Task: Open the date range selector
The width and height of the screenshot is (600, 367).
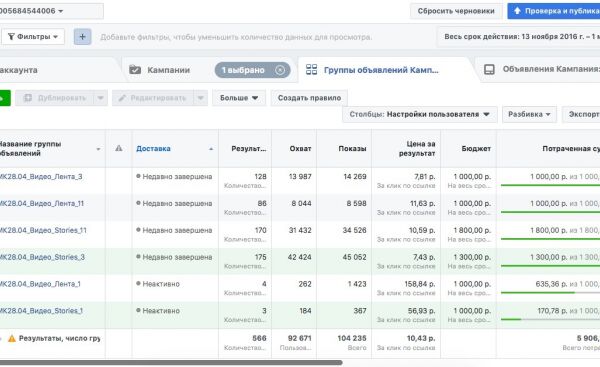Action: click(518, 37)
